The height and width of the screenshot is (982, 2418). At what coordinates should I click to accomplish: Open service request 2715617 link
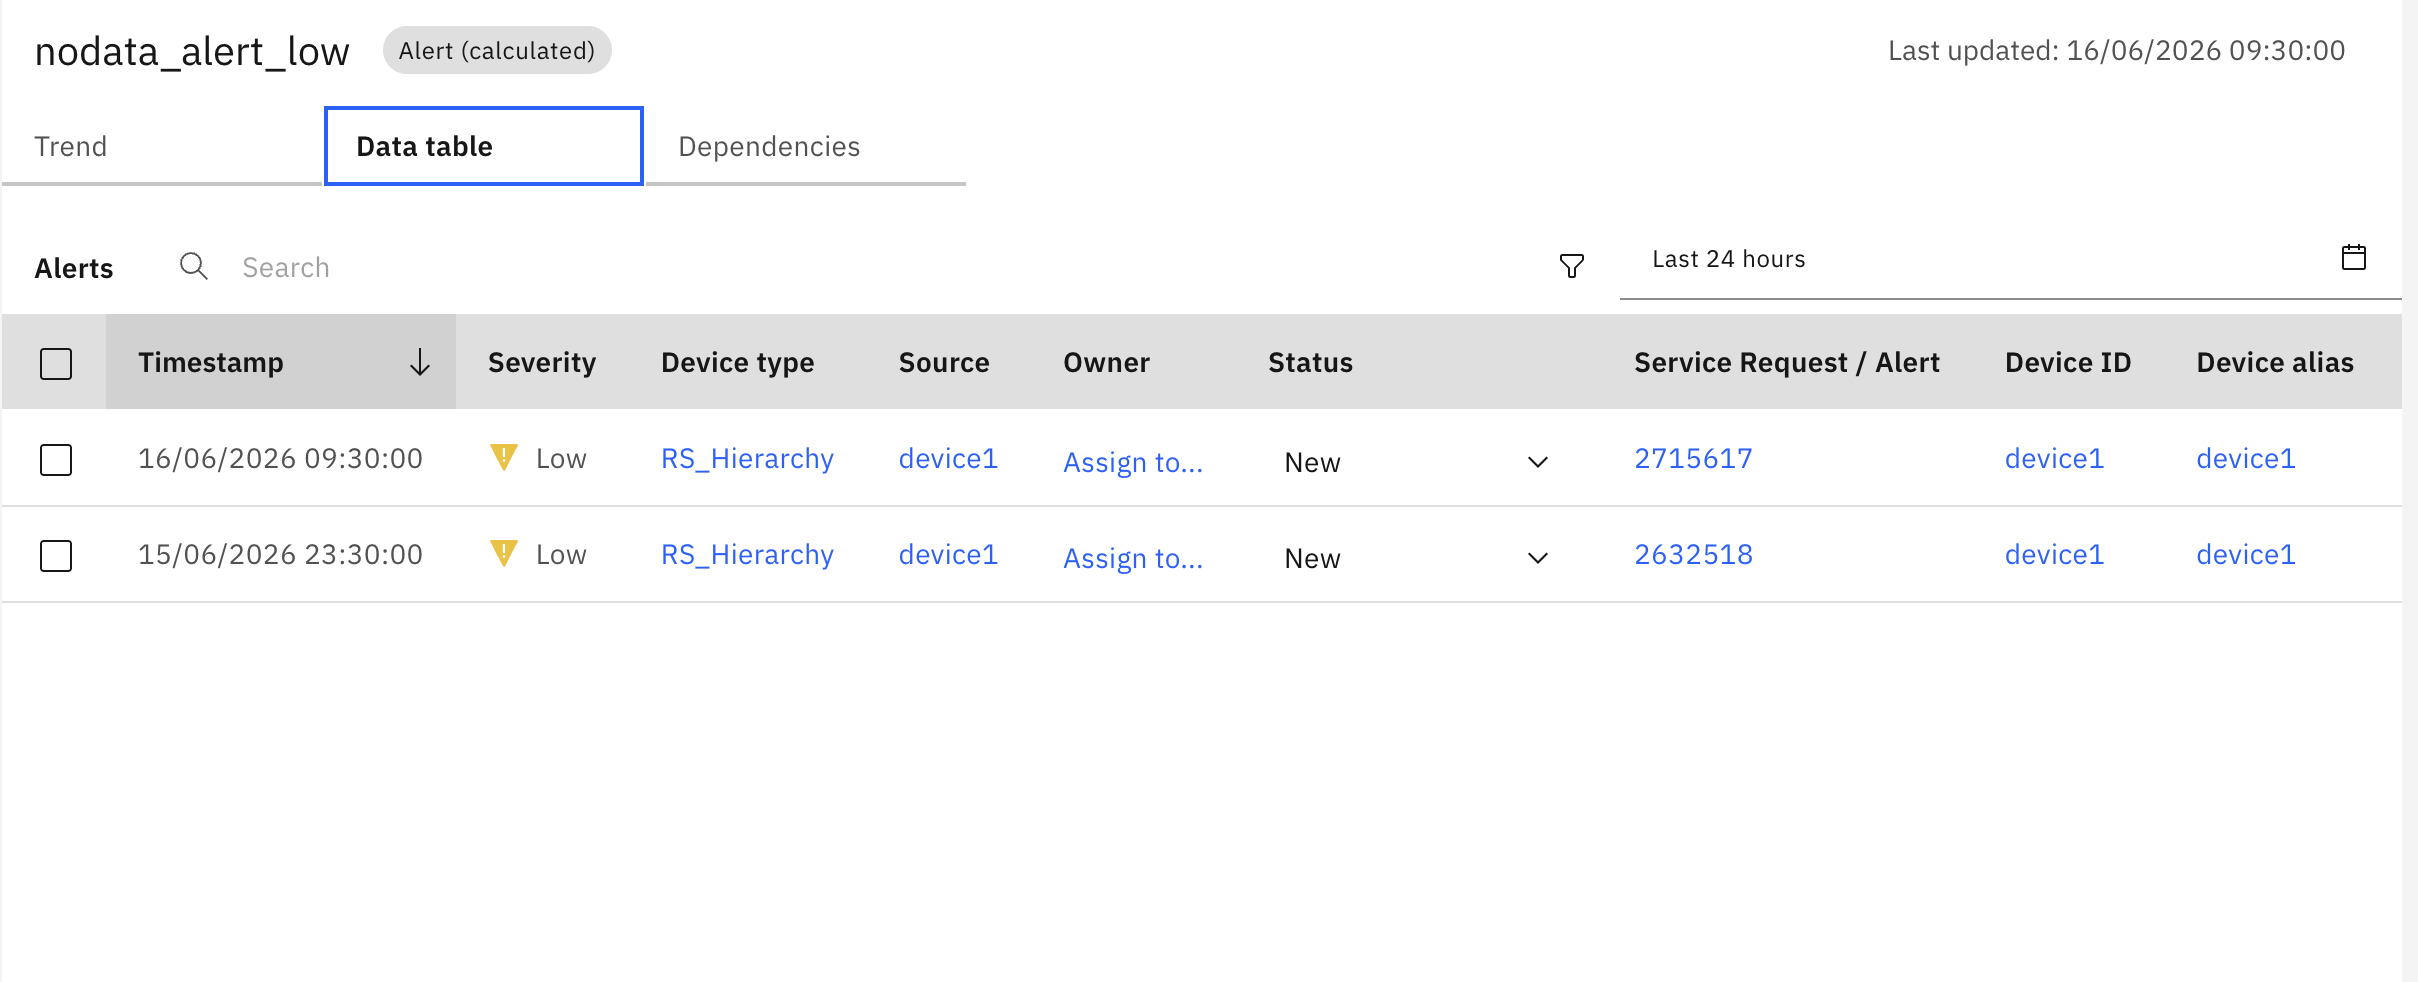click(x=1693, y=458)
